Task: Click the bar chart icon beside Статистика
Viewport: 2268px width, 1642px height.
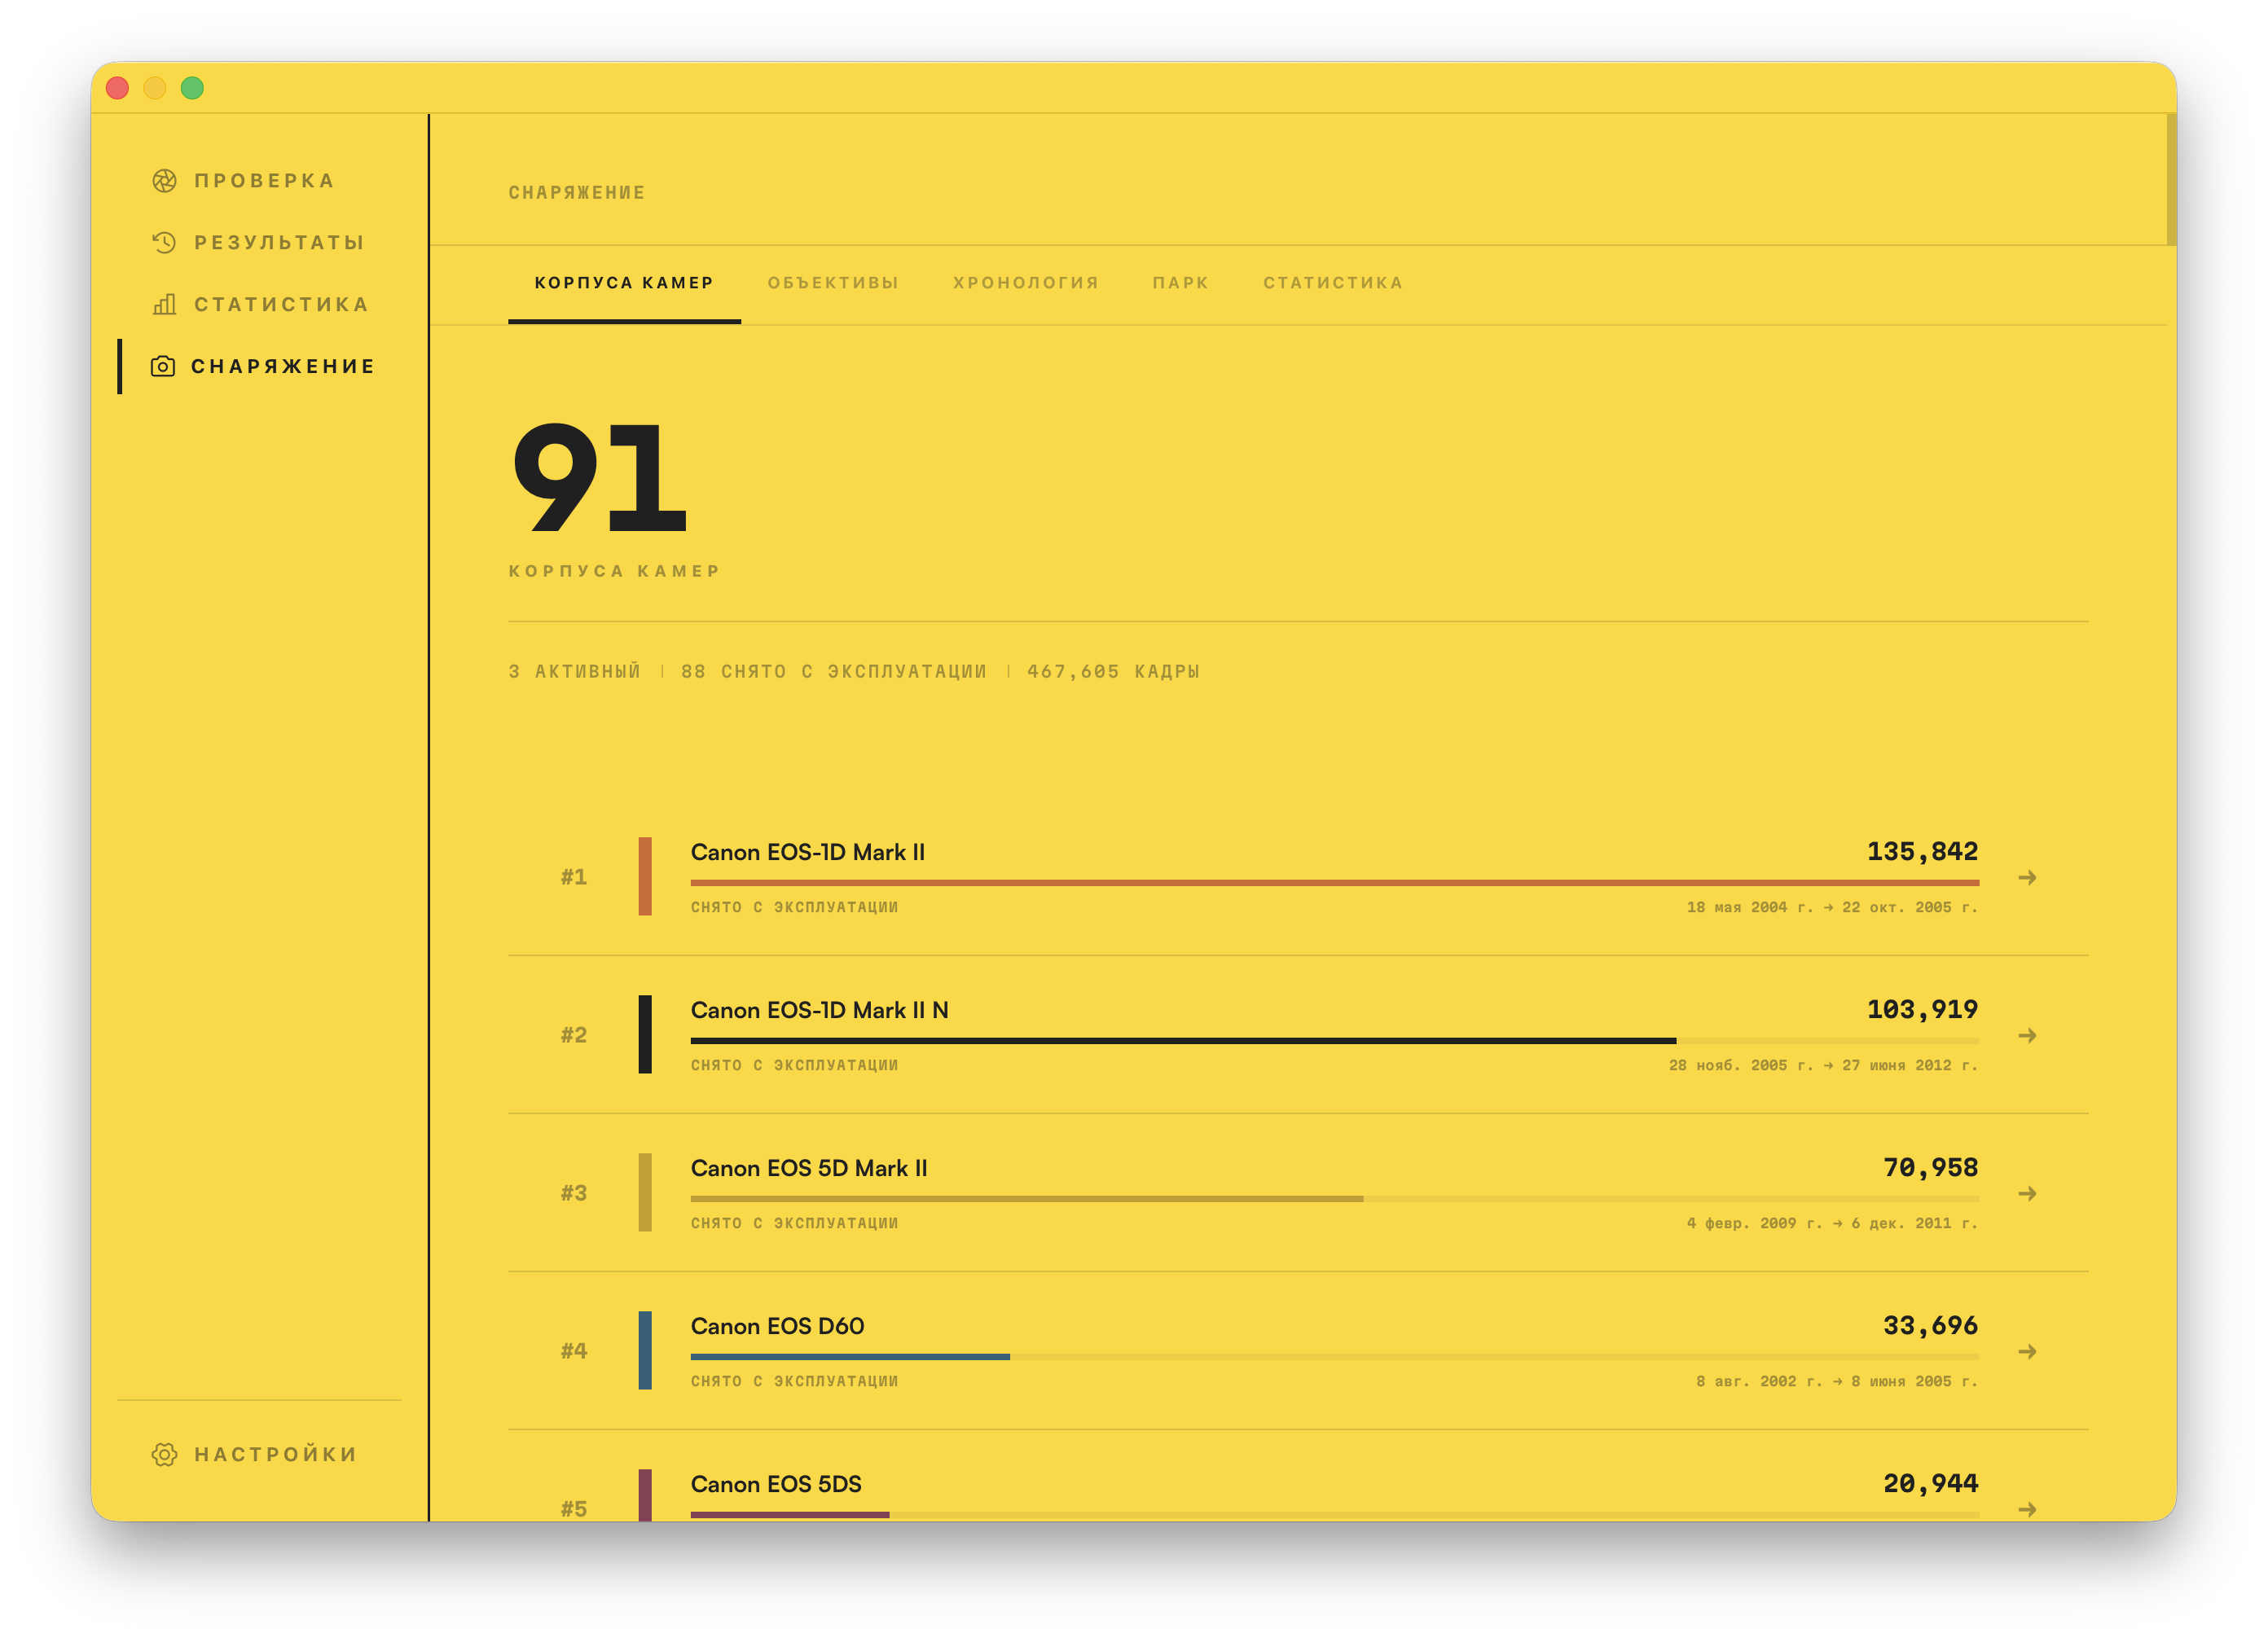Action: (x=164, y=304)
